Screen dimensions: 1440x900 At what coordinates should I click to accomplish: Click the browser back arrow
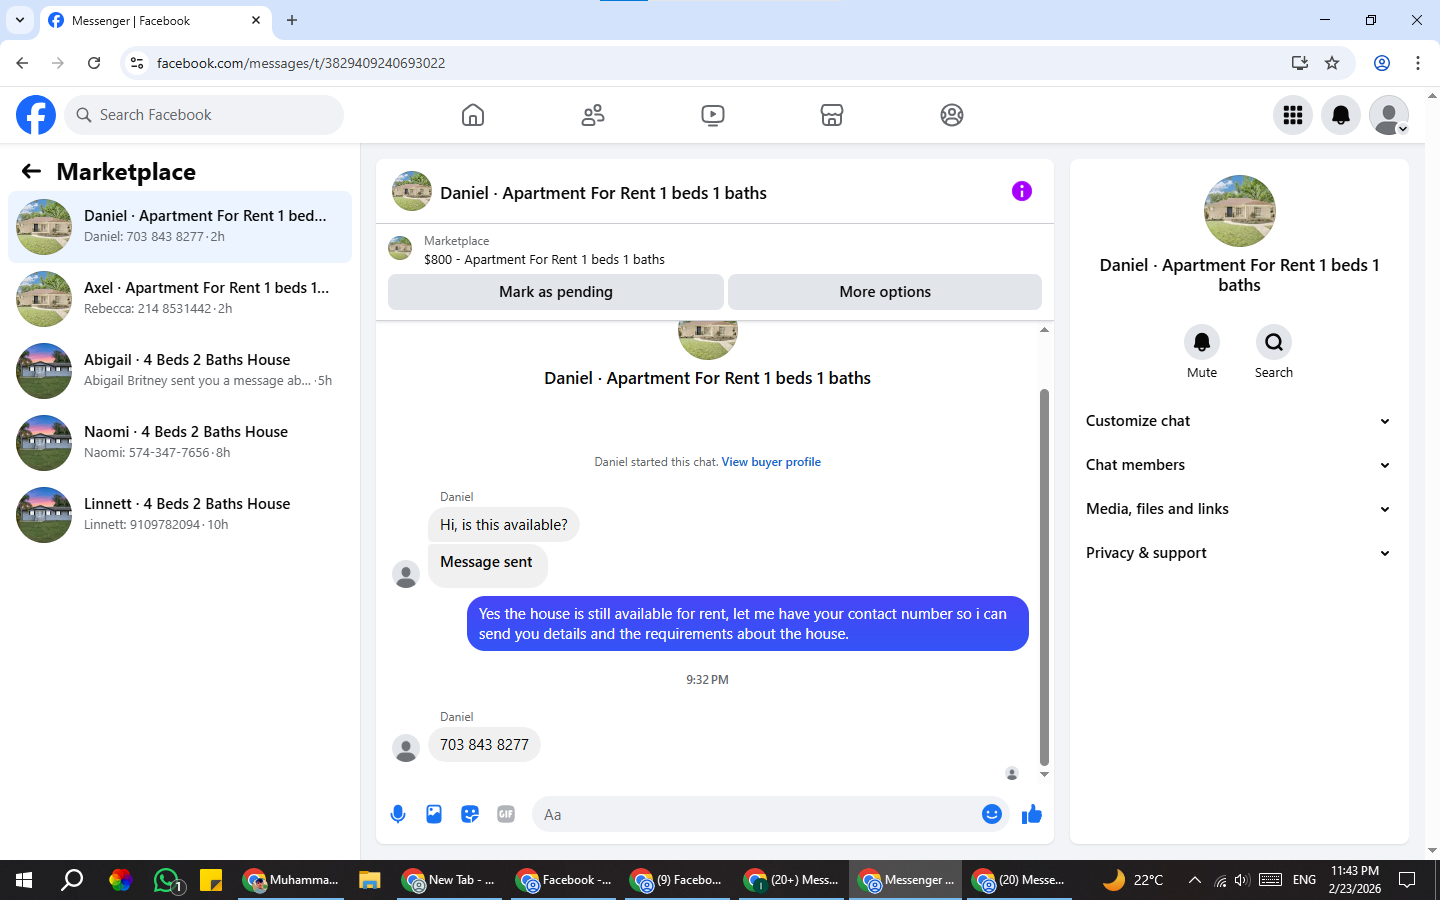click(22, 63)
